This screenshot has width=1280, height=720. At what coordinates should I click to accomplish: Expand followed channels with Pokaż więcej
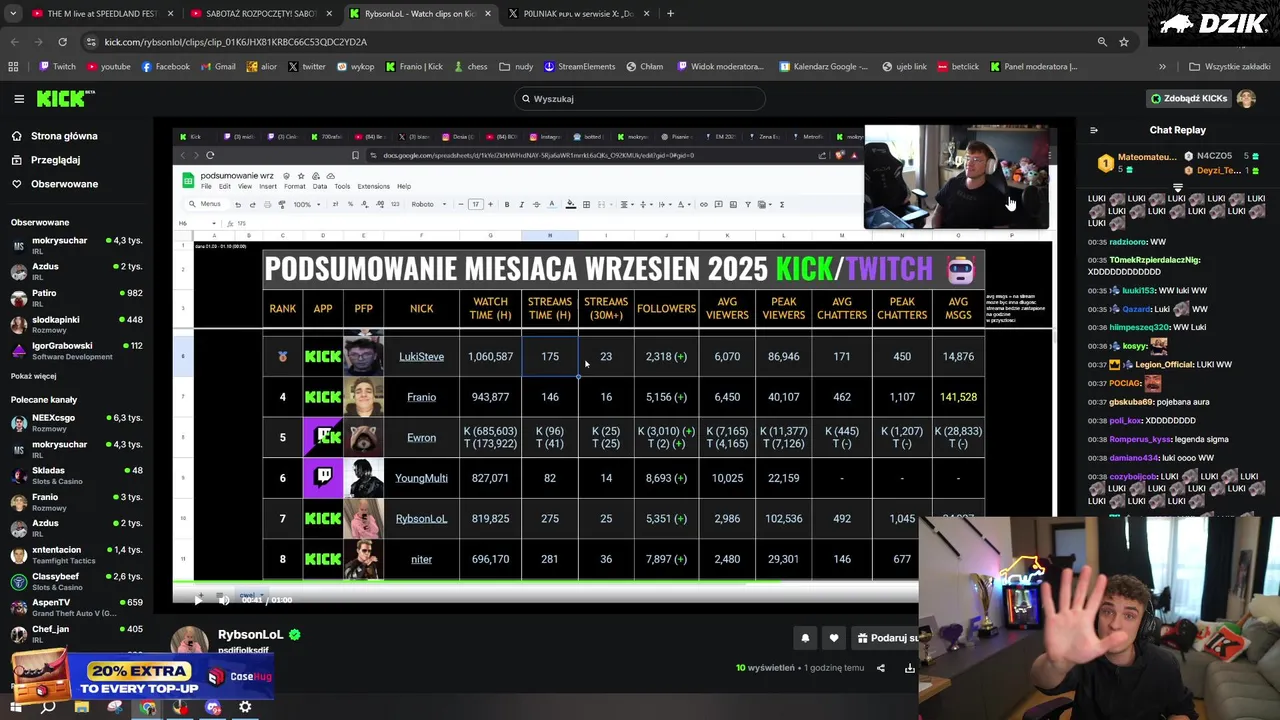[33, 376]
